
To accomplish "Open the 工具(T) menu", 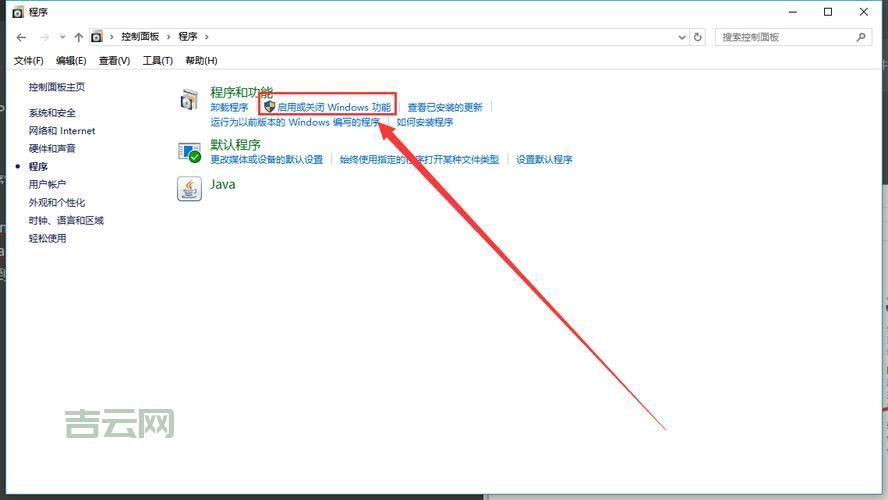I will 157,61.
